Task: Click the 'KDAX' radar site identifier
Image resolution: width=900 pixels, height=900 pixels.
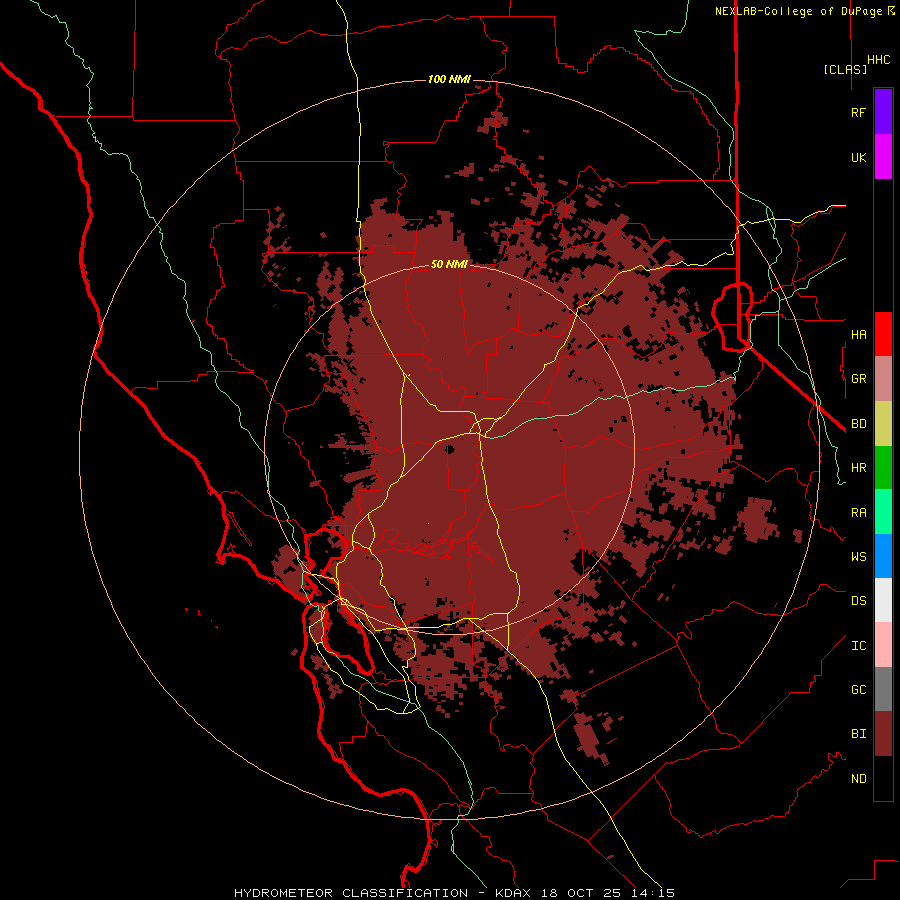Action: click(x=513, y=893)
